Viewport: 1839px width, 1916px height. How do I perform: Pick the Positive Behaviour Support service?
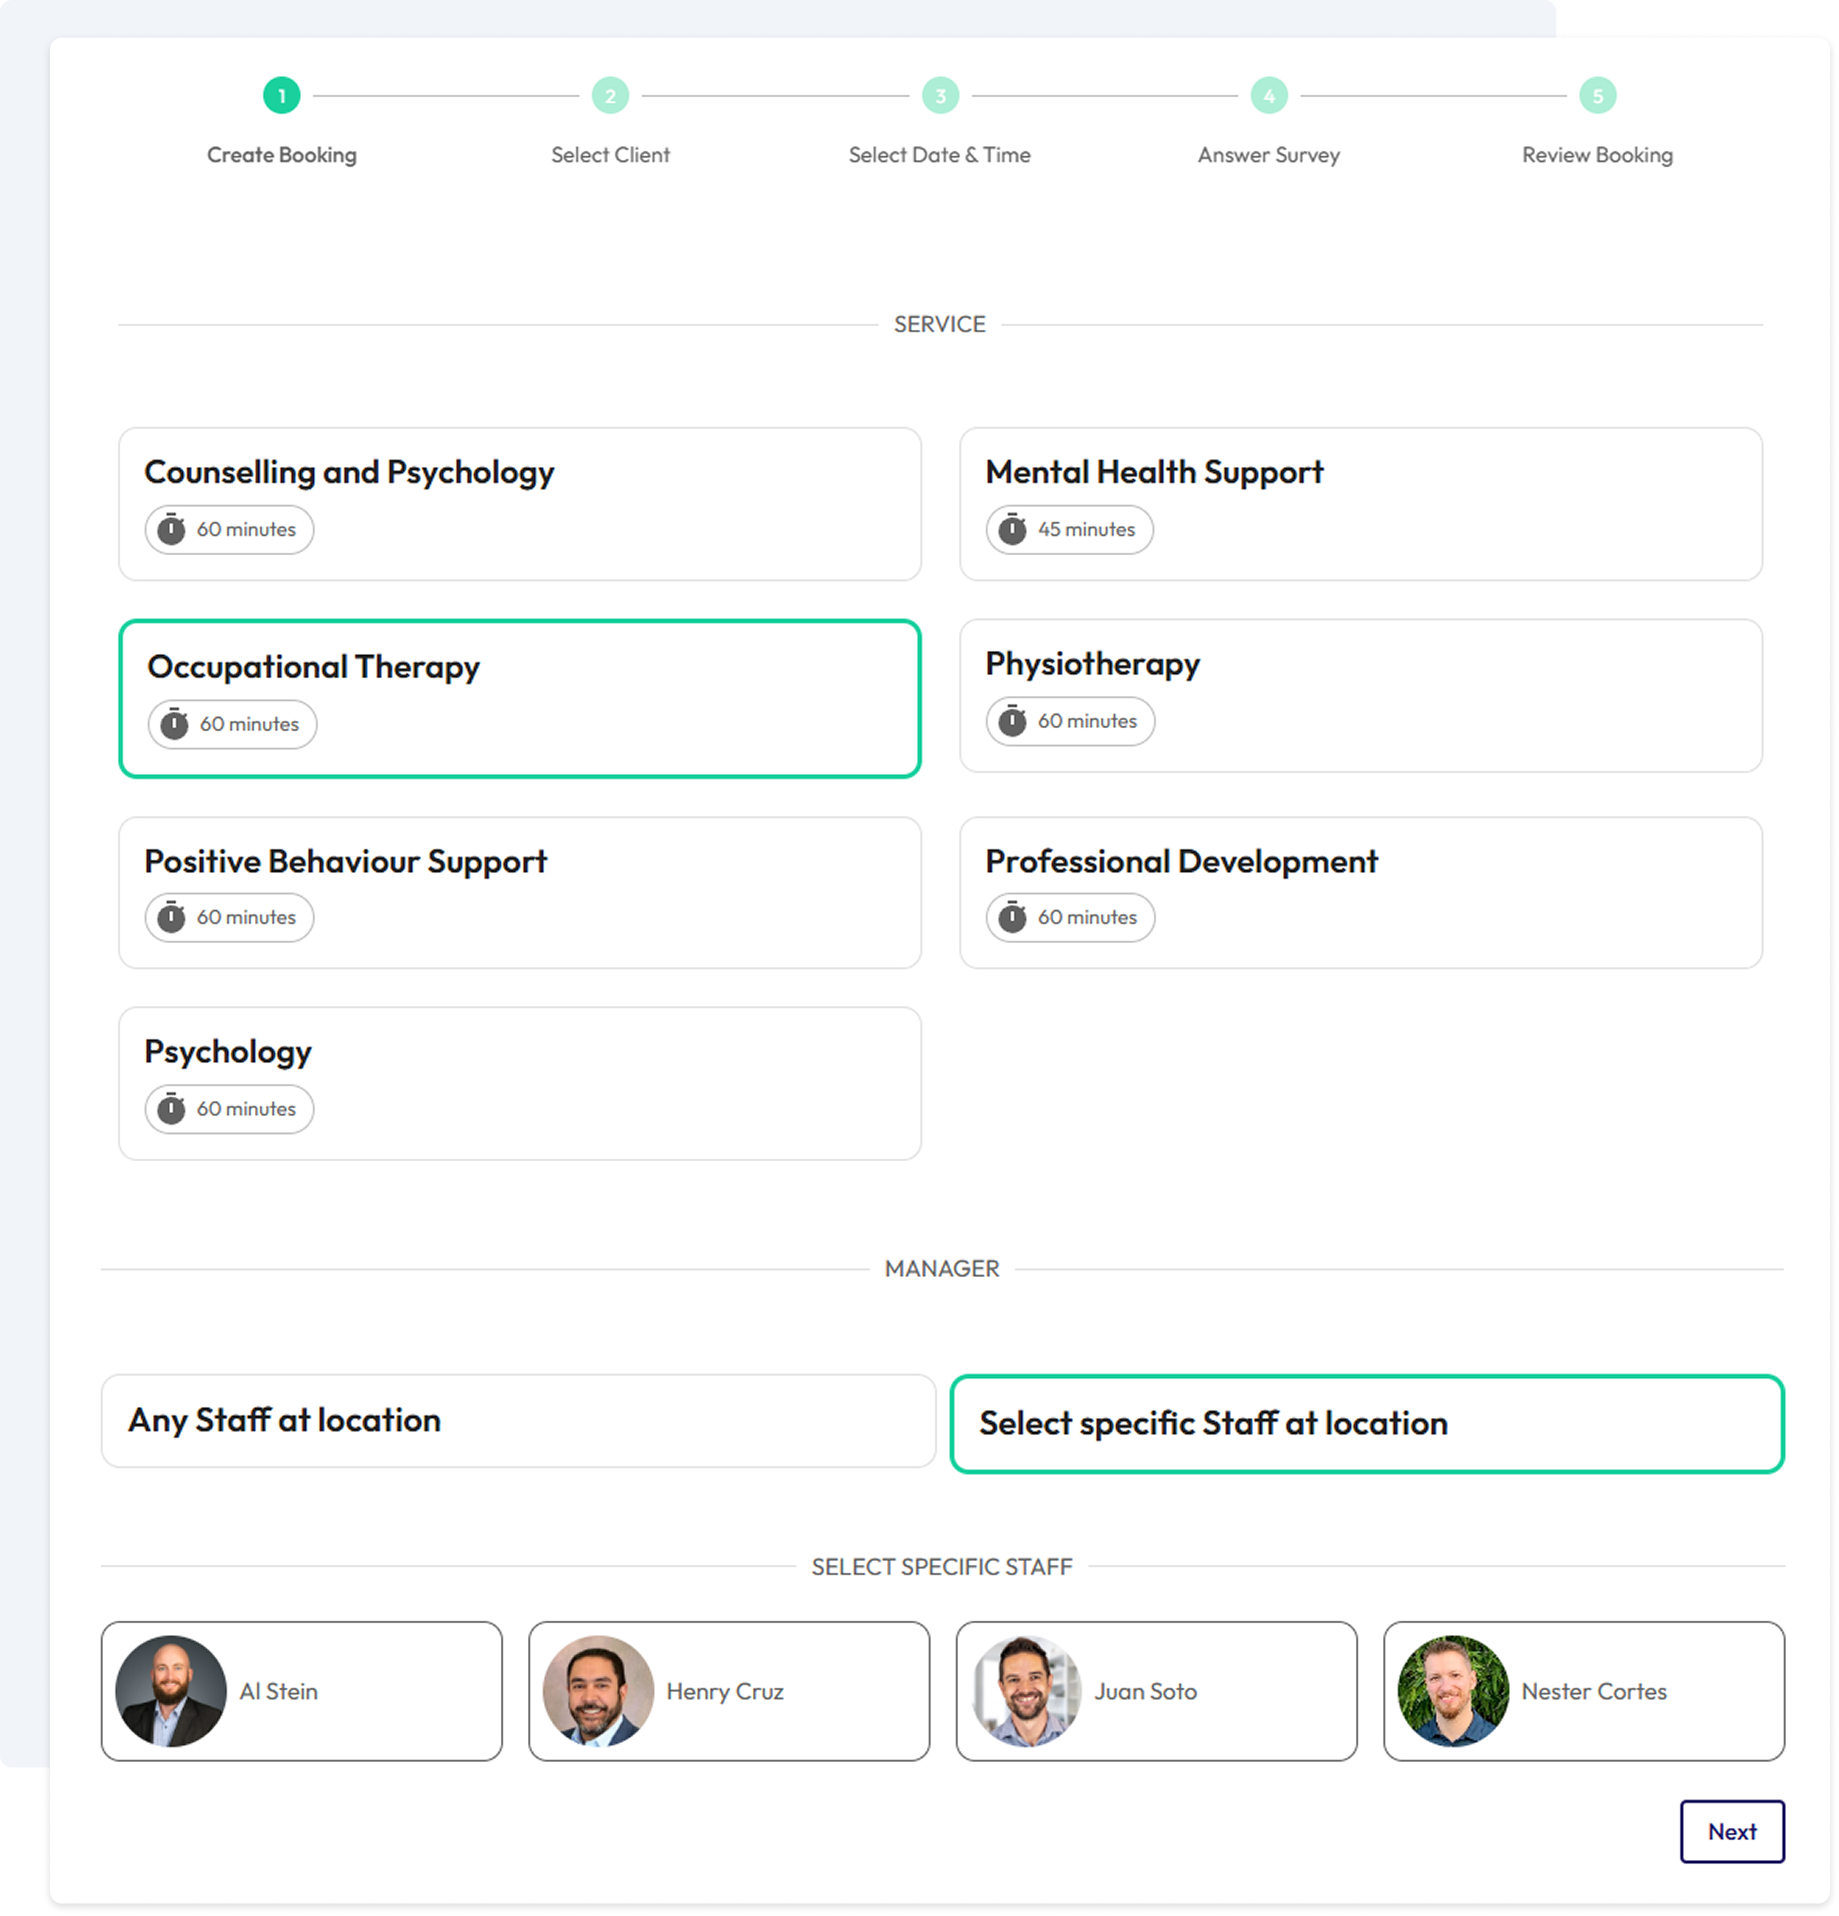click(x=520, y=892)
